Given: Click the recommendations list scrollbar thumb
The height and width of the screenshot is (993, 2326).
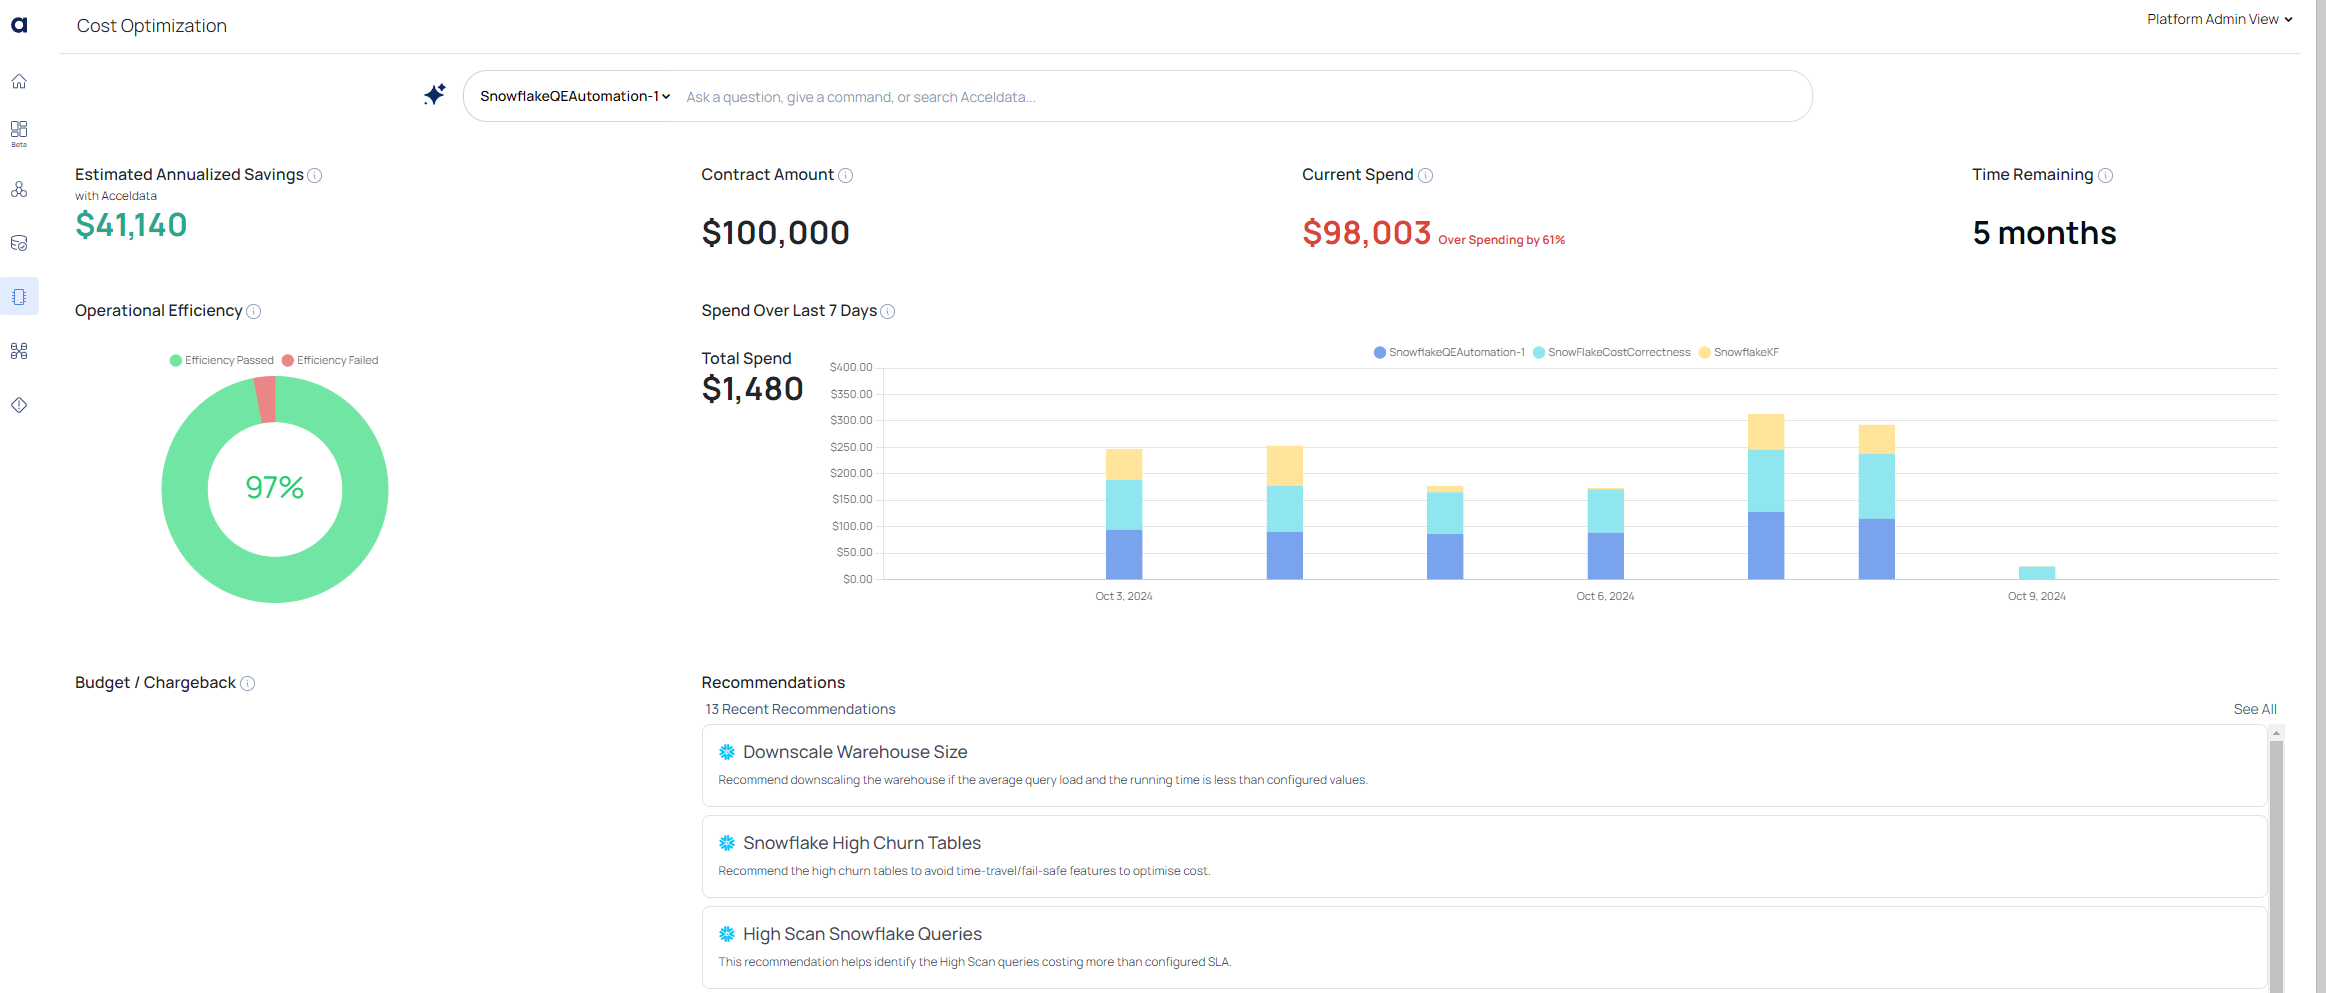Looking at the screenshot, I should [2276, 866].
